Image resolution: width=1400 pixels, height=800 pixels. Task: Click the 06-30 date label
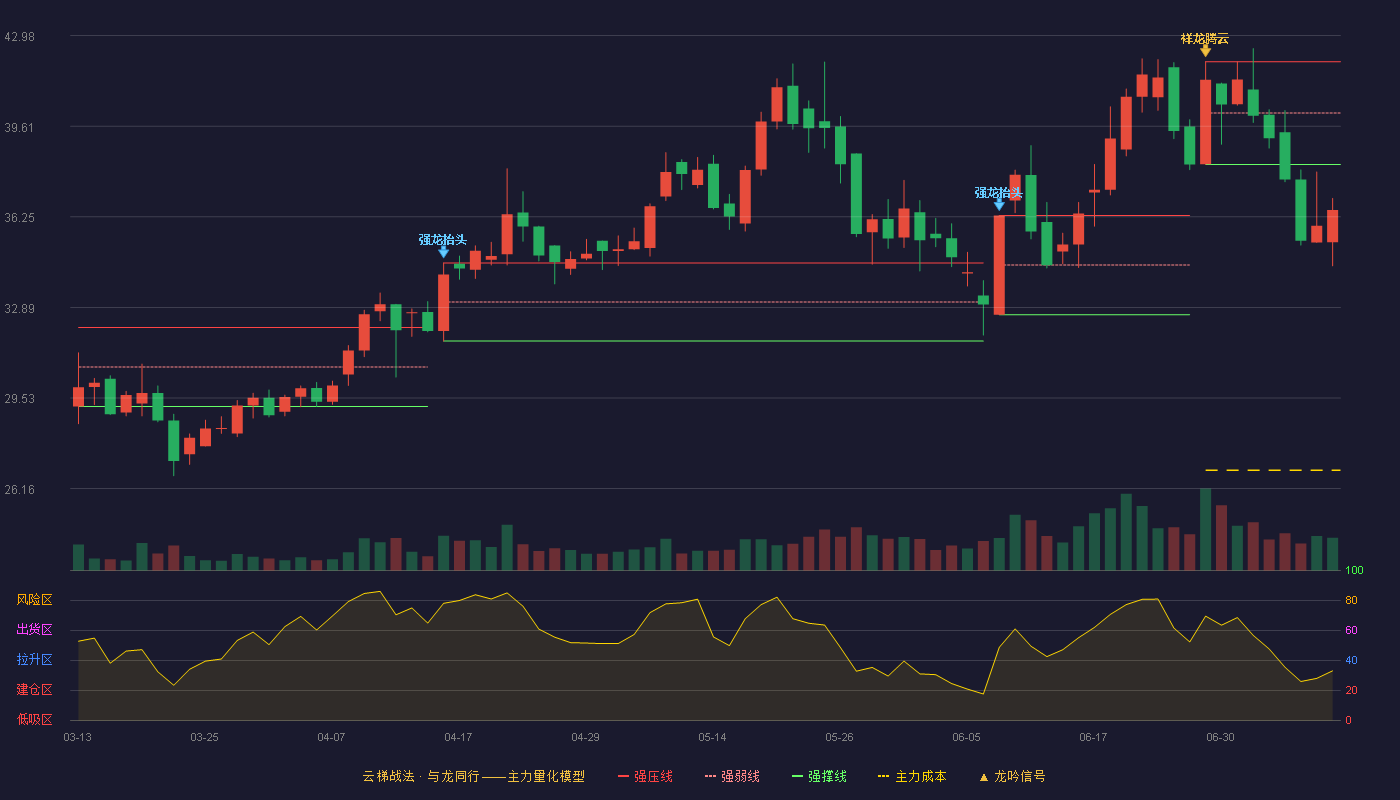click(x=1220, y=737)
